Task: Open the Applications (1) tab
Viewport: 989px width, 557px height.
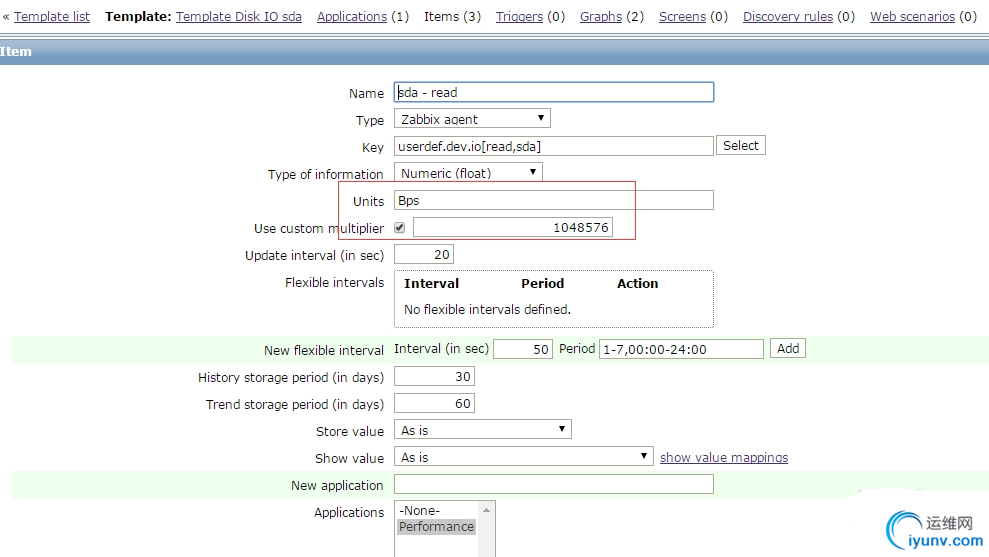Action: click(x=352, y=16)
